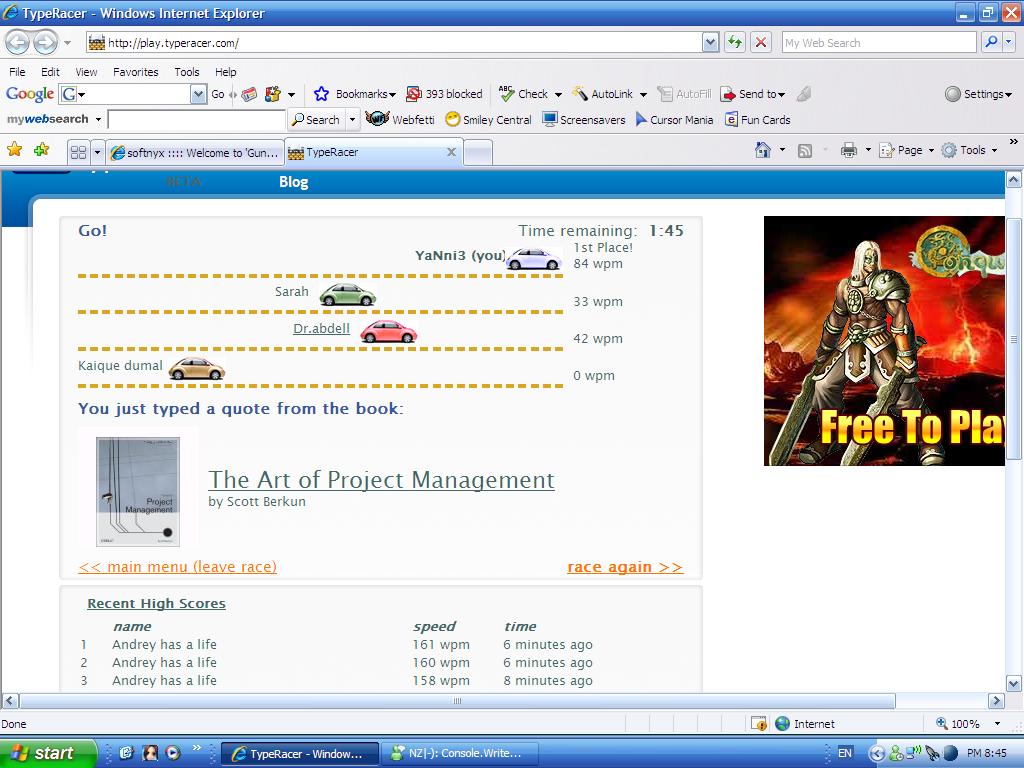This screenshot has width=1024, height=768.
Task: Expand the Send to dropdown
Action: pyautogui.click(x=781, y=95)
